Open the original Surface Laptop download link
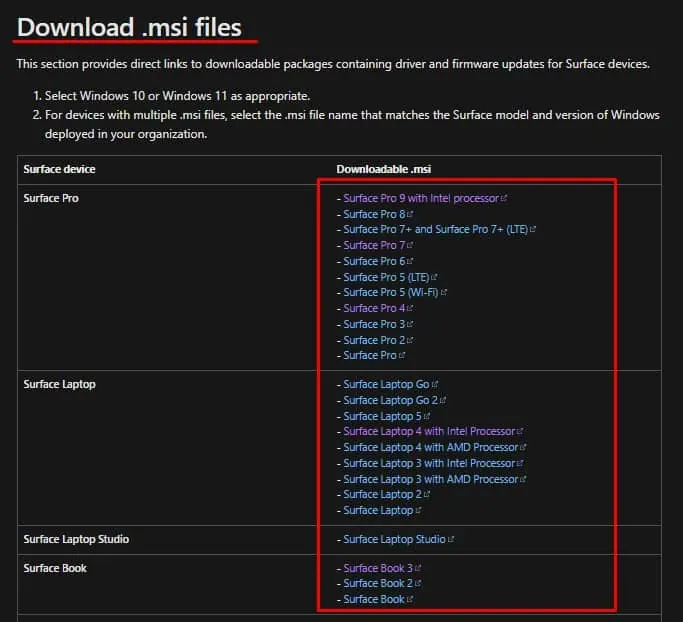The height and width of the screenshot is (622, 683). [x=378, y=510]
